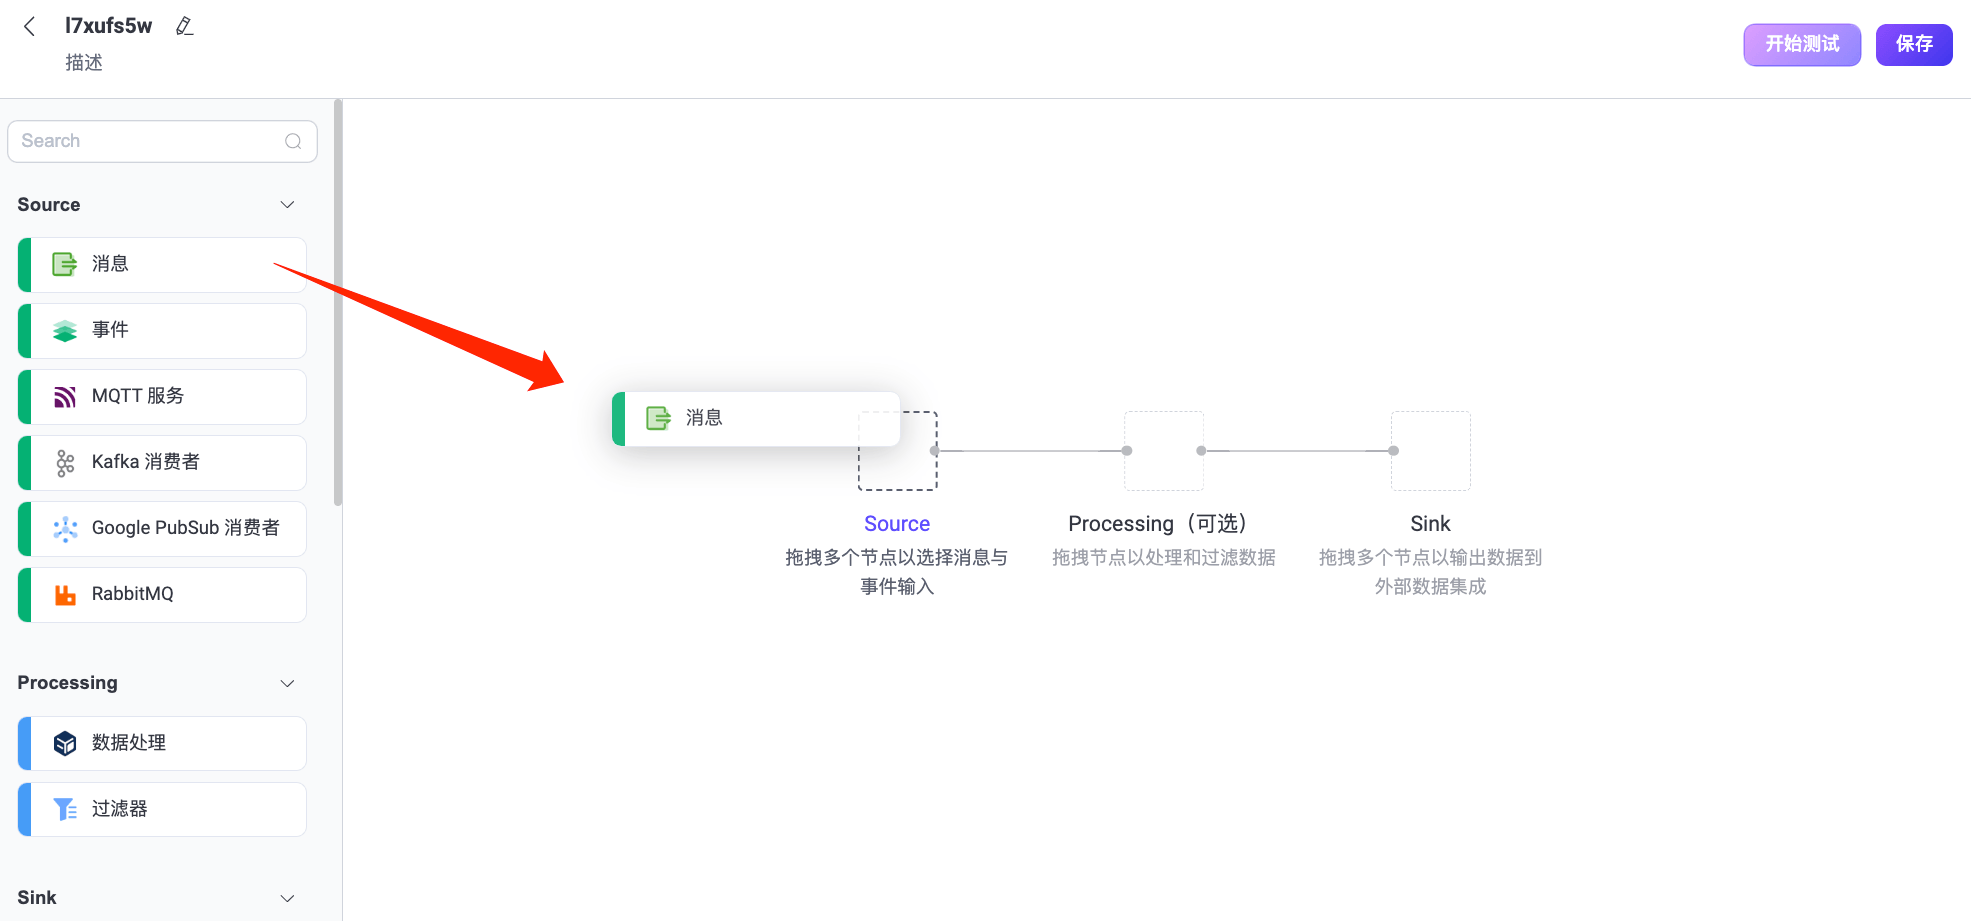Expand the Sink section
1971x921 pixels.
pos(287,897)
